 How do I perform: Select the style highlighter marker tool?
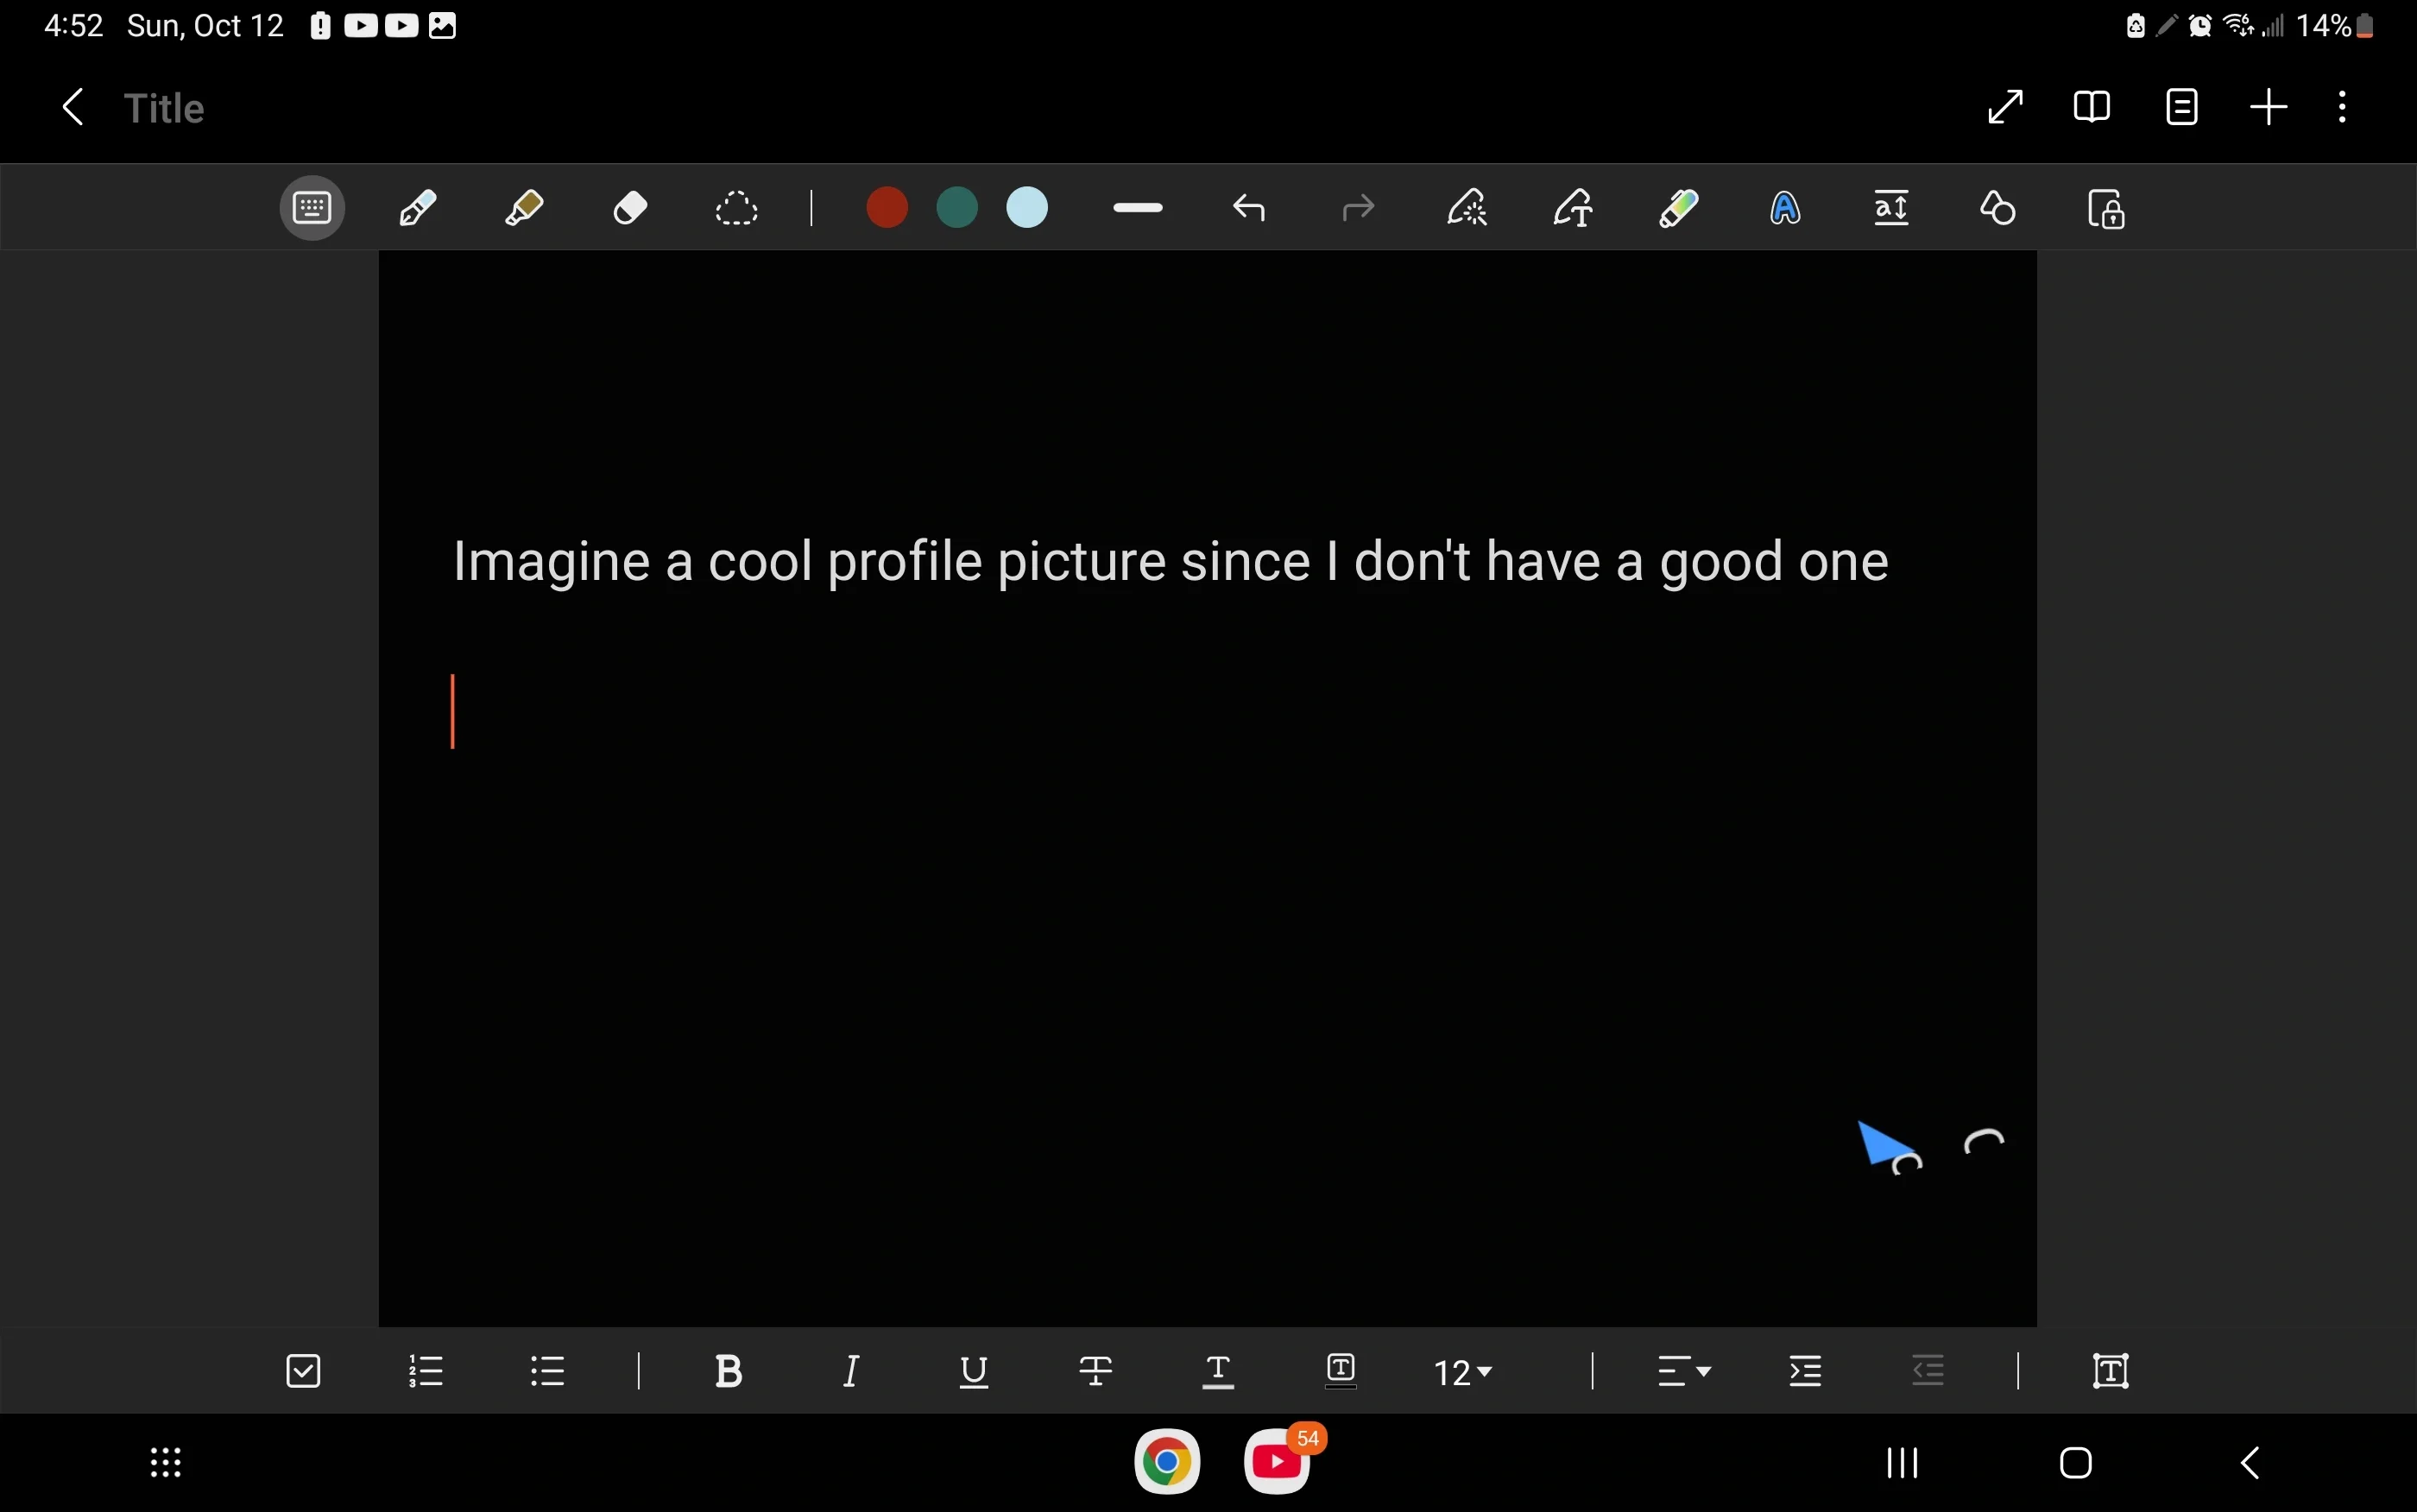[1680, 209]
